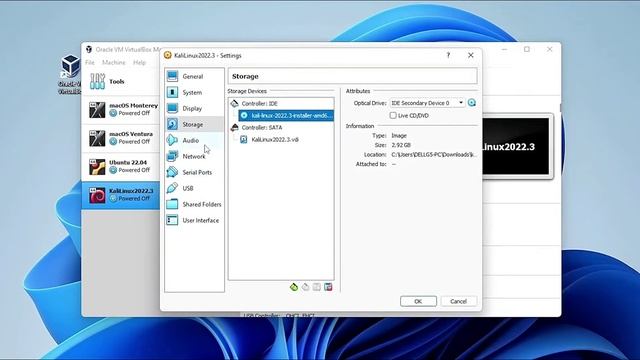
Task: Open Optical Drive dropdown IDE Secondary Device 0
Action: pyautogui.click(x=427, y=103)
